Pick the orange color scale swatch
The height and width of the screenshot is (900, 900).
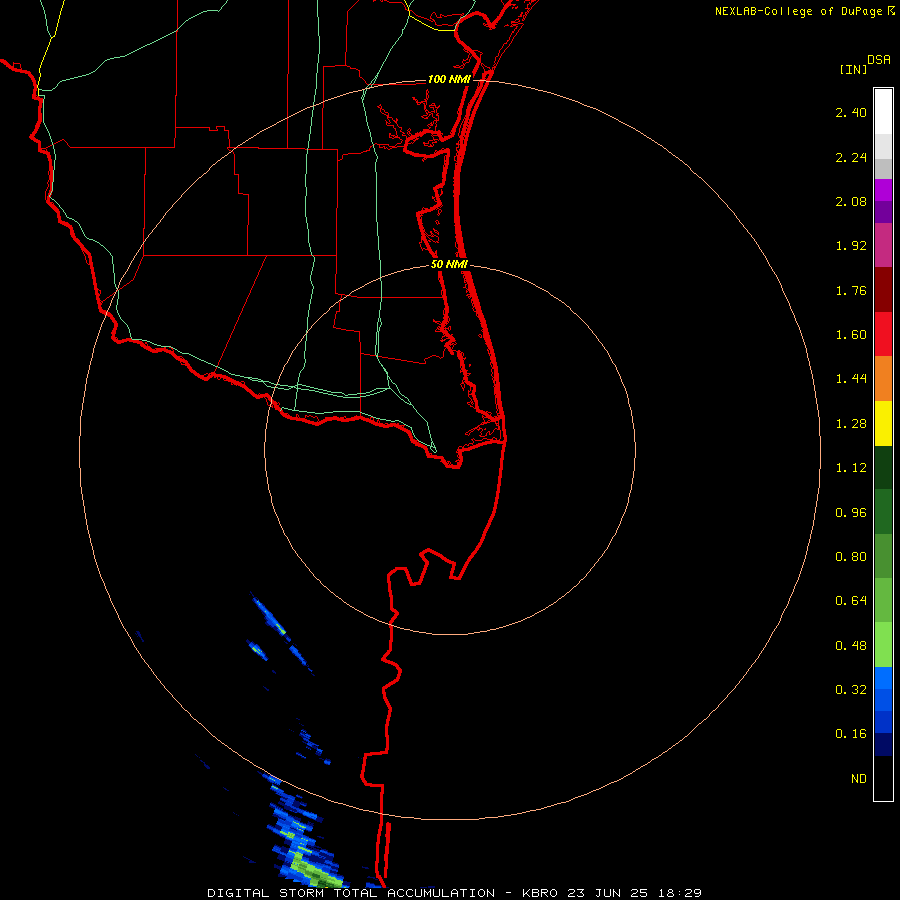coord(883,378)
